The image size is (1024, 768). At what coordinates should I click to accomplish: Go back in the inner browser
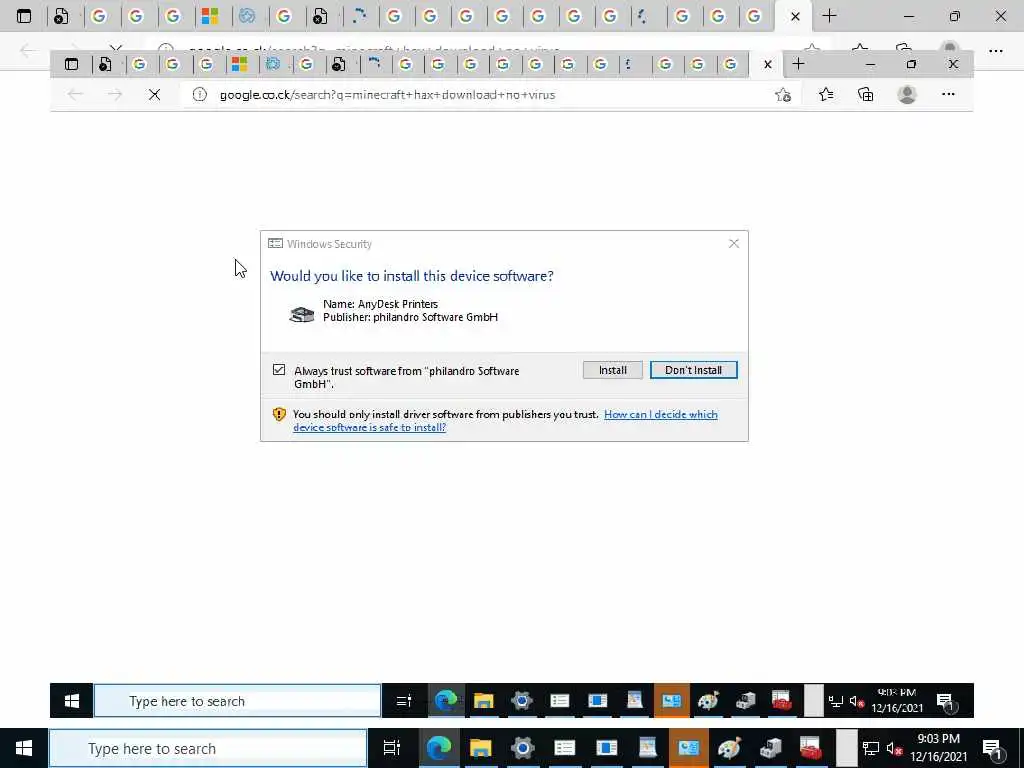point(75,95)
